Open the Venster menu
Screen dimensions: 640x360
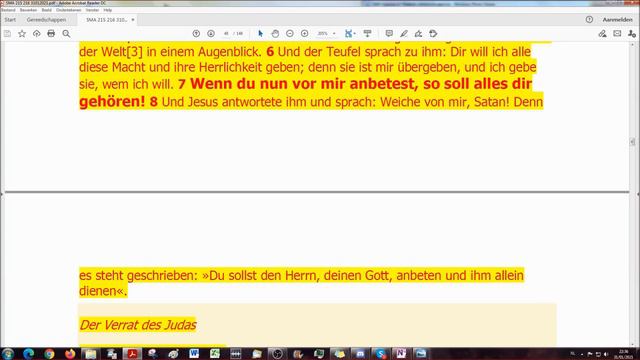coord(92,10)
